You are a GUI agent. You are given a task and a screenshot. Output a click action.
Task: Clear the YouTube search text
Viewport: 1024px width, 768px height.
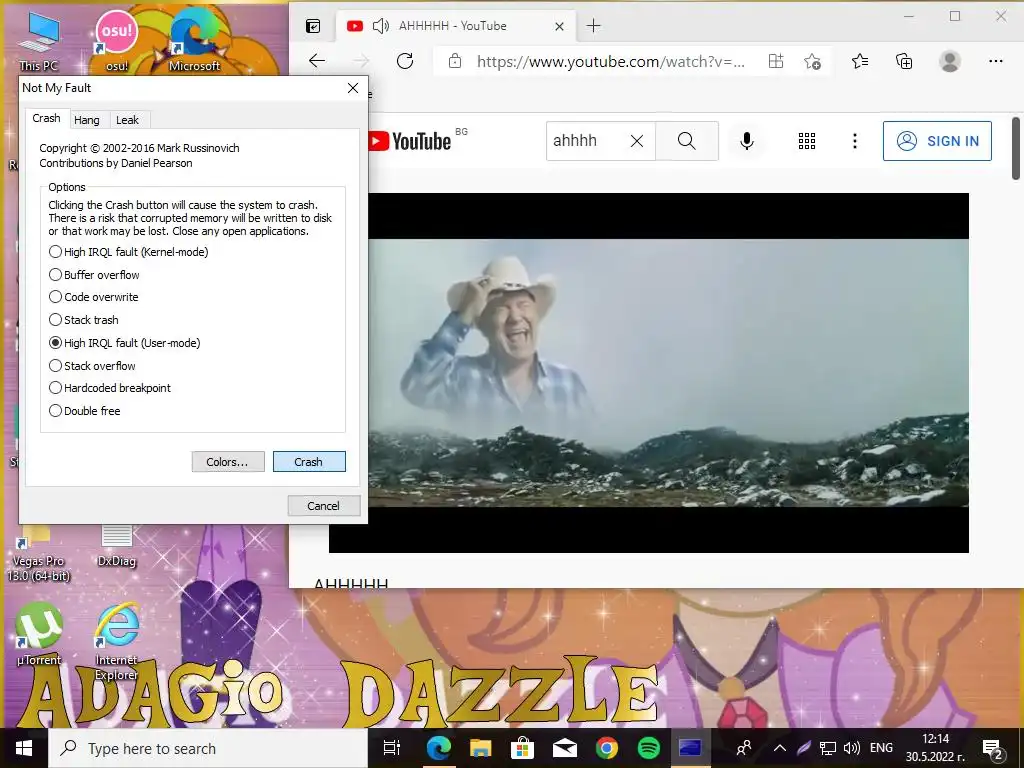click(637, 141)
